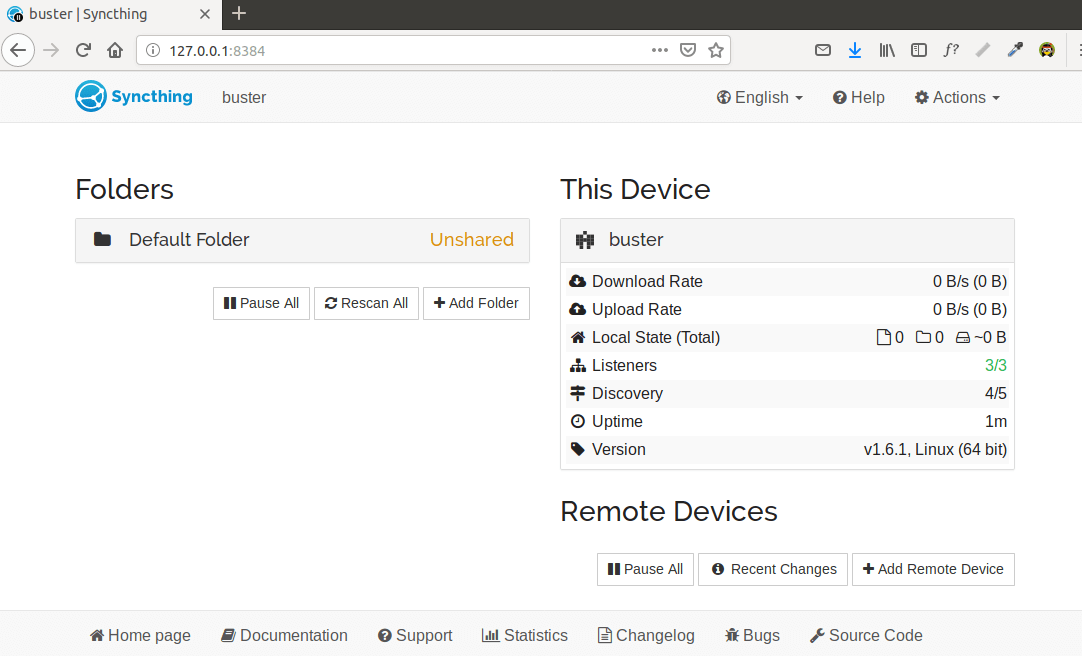Open the Help menu item
Screen dimensions: 1082x656
click(x=859, y=97)
